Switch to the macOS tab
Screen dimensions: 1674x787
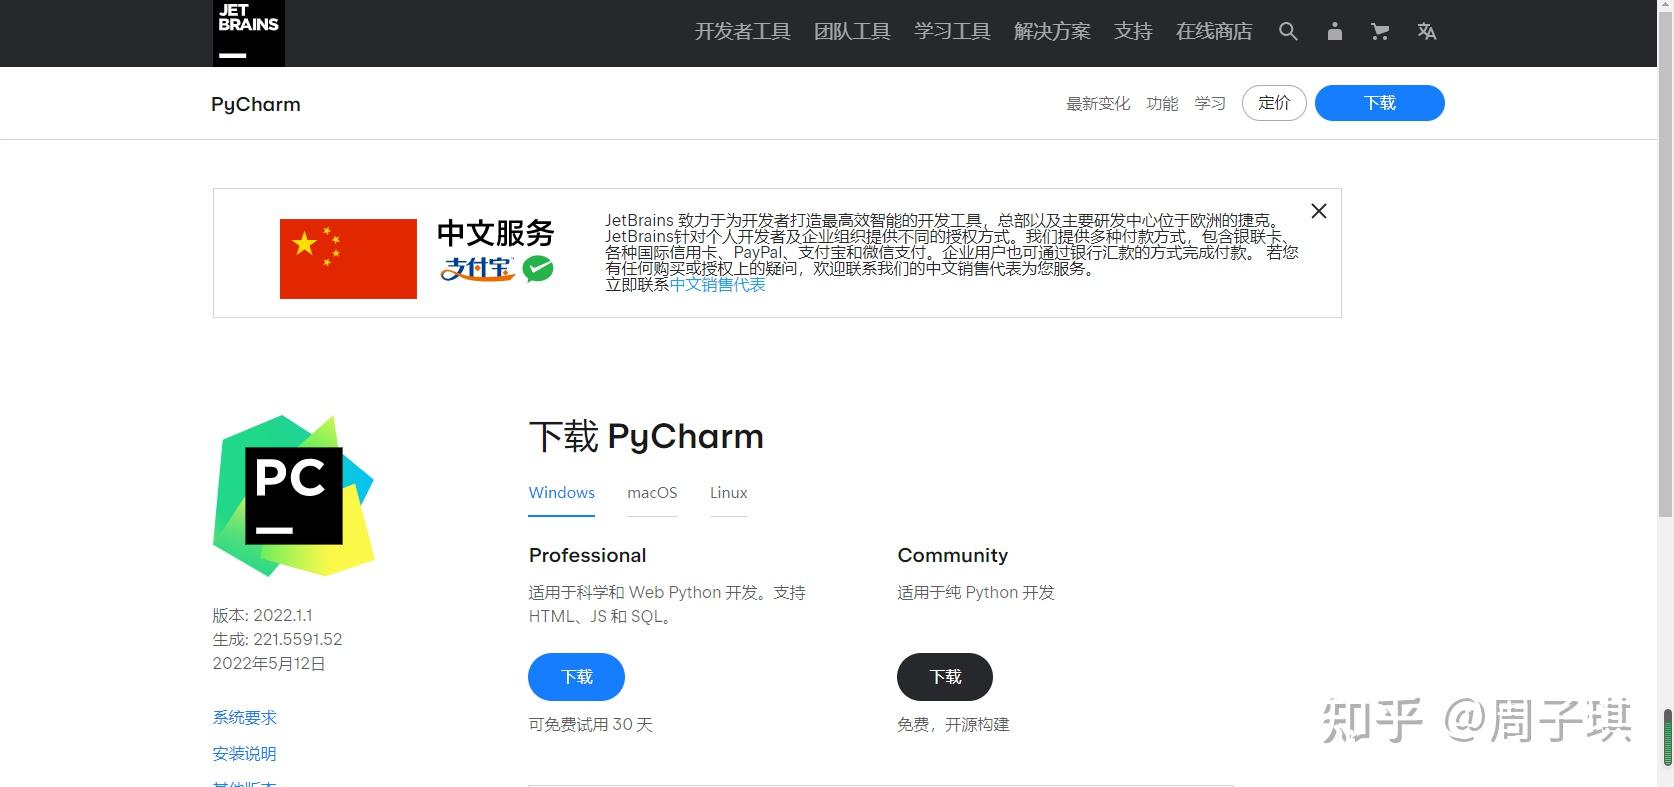pos(652,493)
